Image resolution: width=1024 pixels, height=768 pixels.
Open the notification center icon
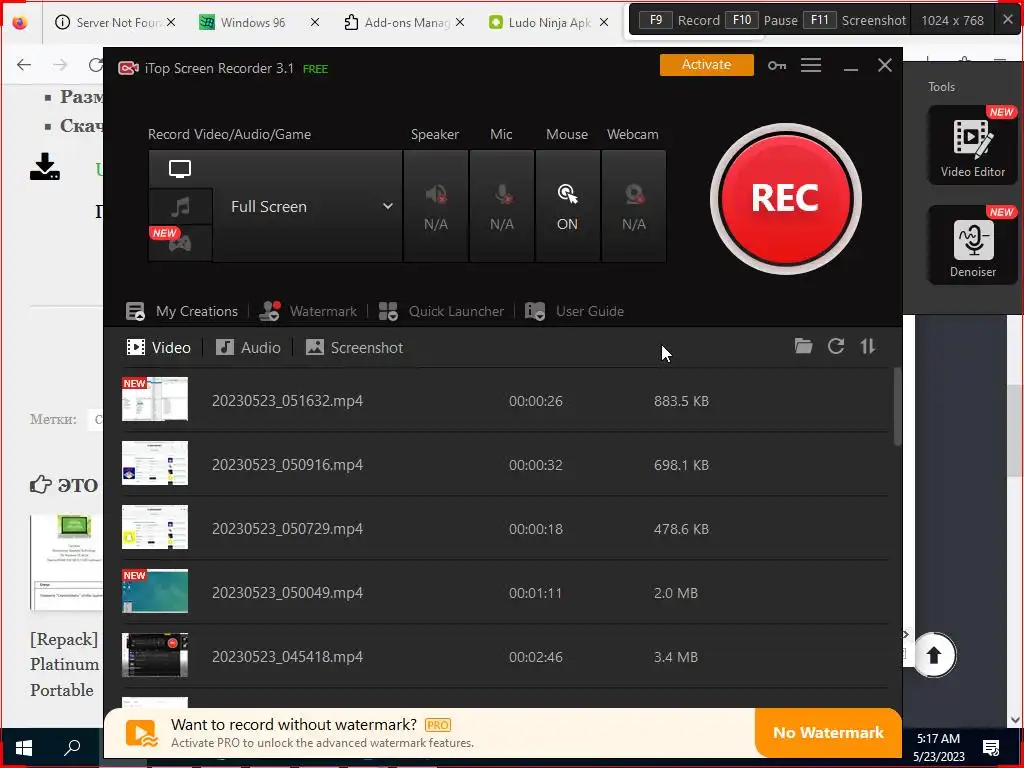(991, 747)
